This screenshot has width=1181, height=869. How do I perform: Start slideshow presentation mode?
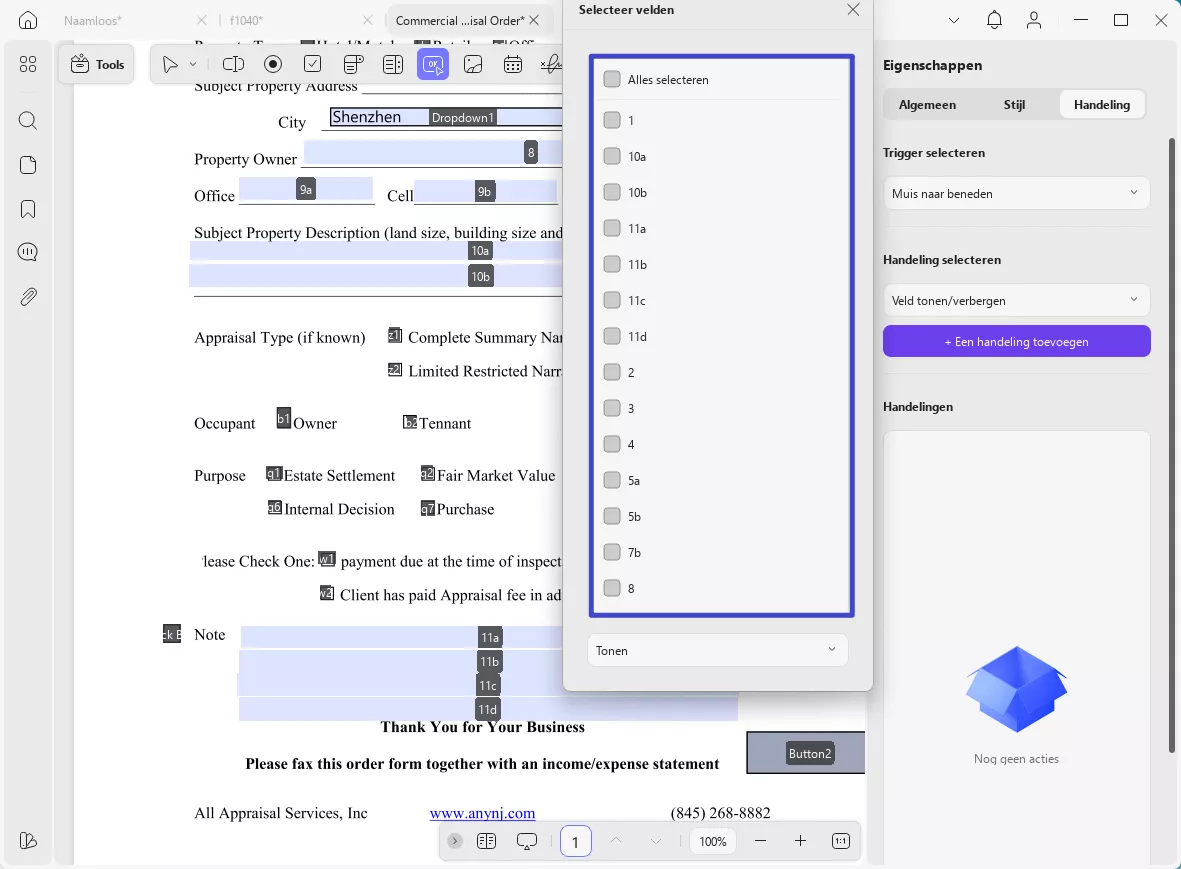tap(526, 841)
